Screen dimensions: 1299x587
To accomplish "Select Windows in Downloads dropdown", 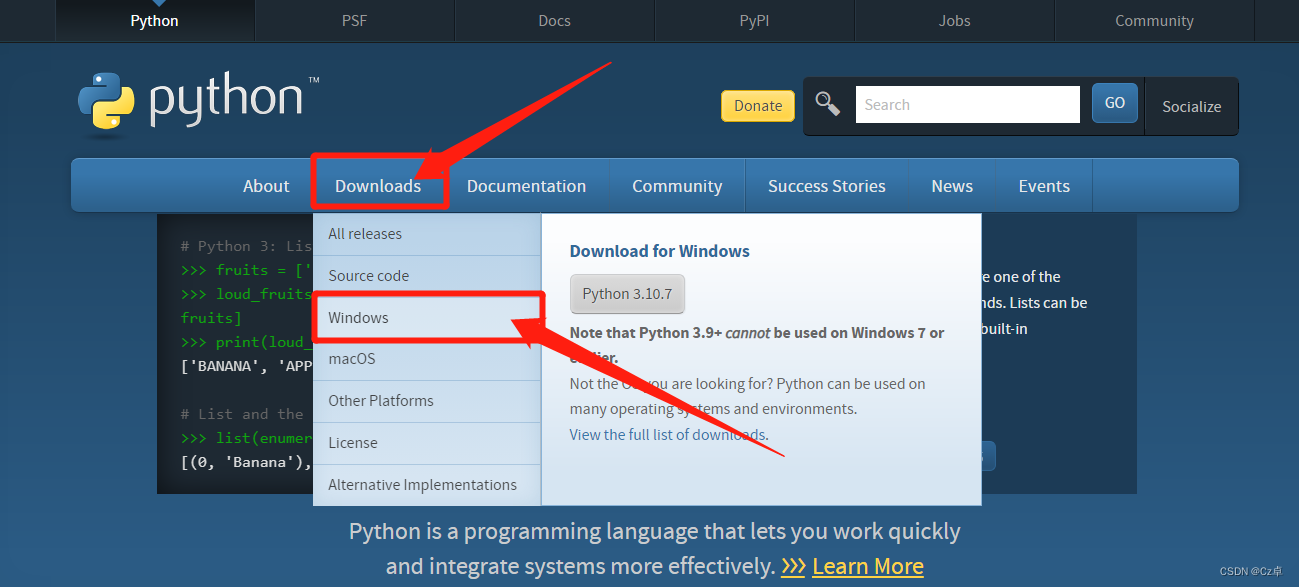I will point(427,318).
